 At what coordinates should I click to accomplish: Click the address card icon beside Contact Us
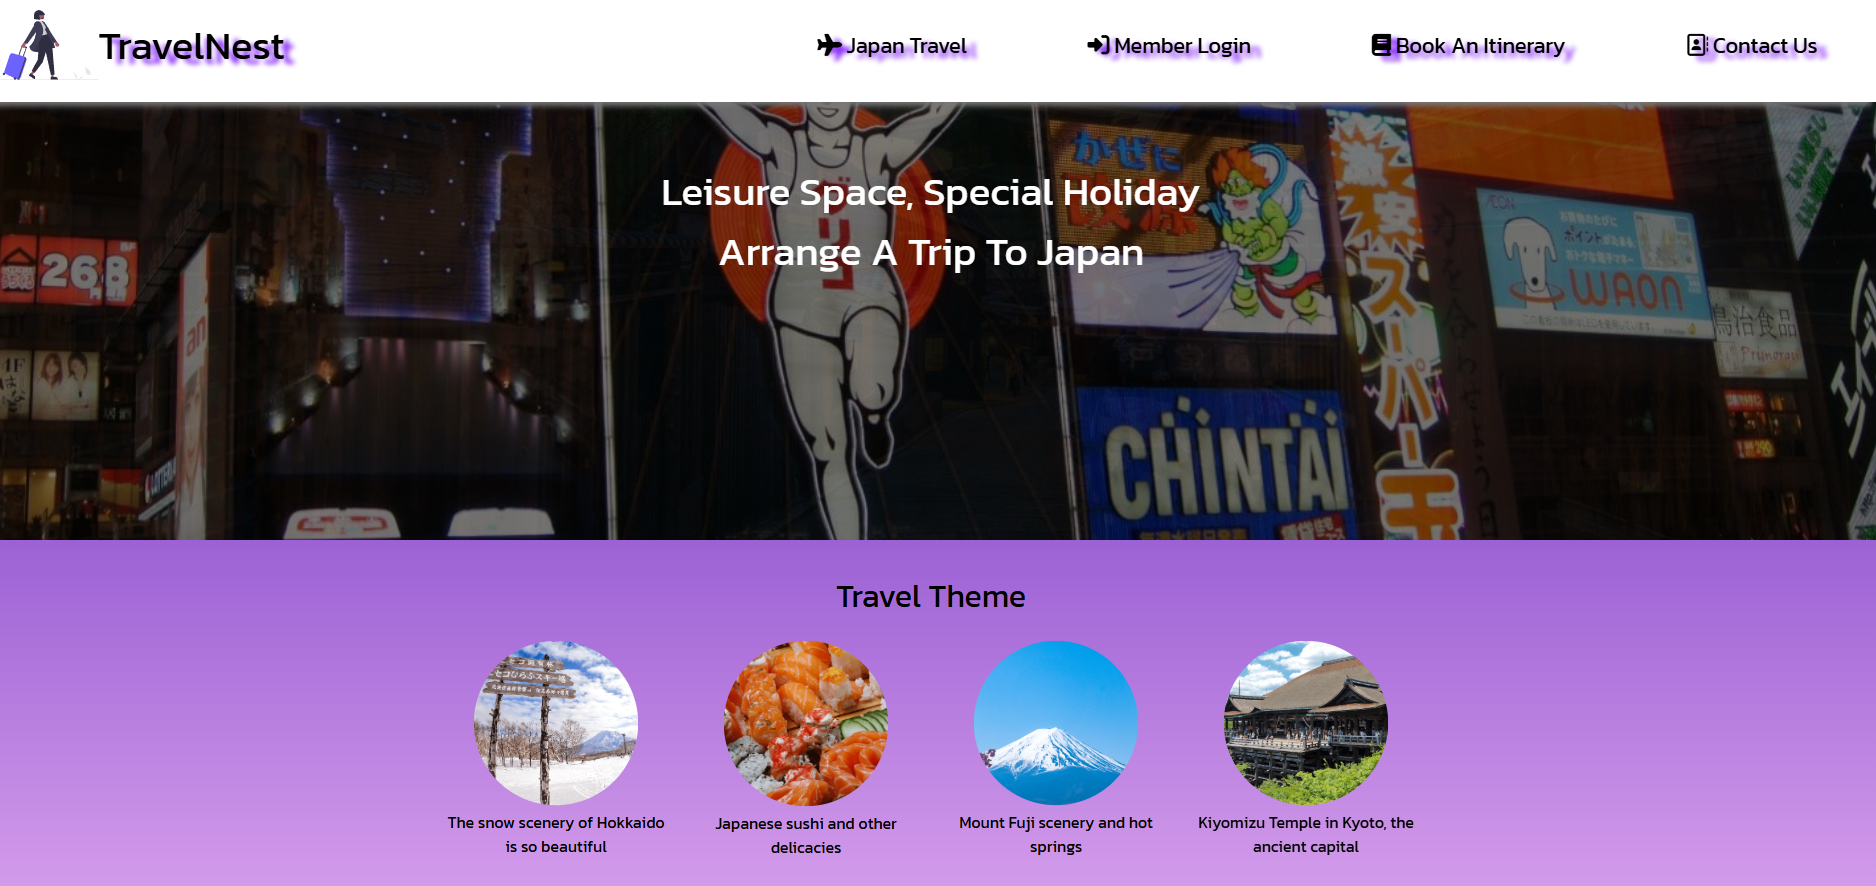point(1697,45)
